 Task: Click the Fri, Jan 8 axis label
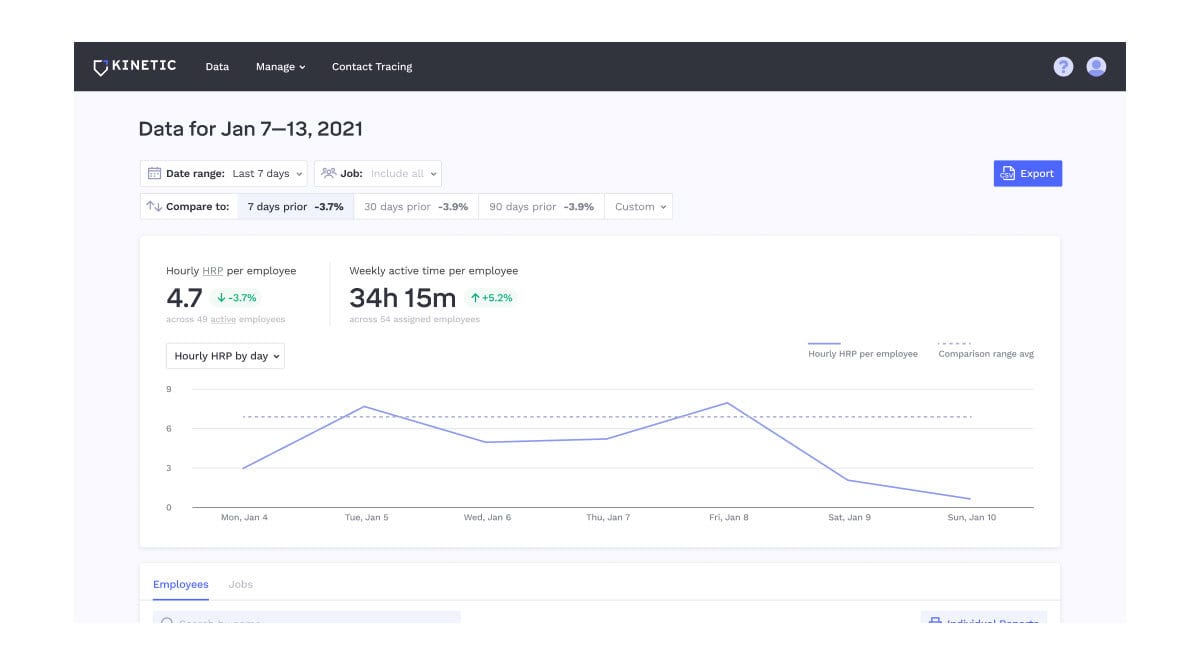[729, 518]
